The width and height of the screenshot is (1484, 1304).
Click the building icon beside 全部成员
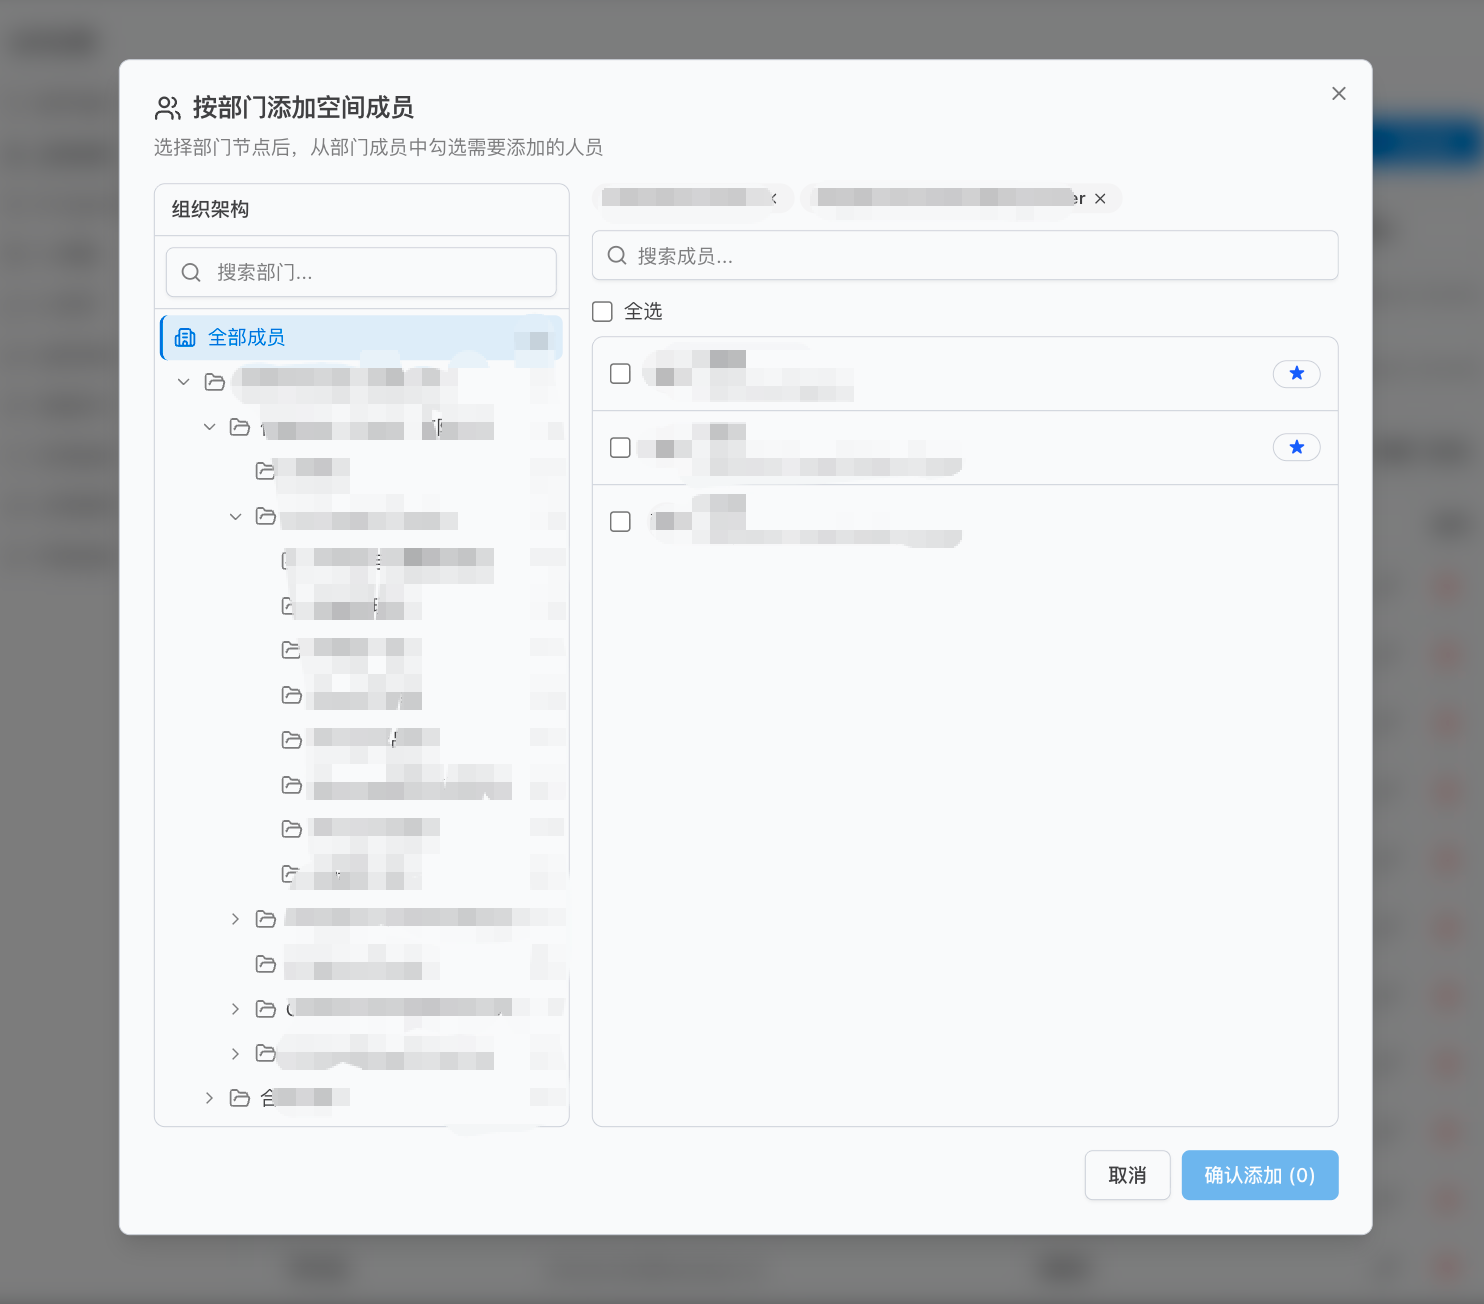pyautogui.click(x=184, y=337)
